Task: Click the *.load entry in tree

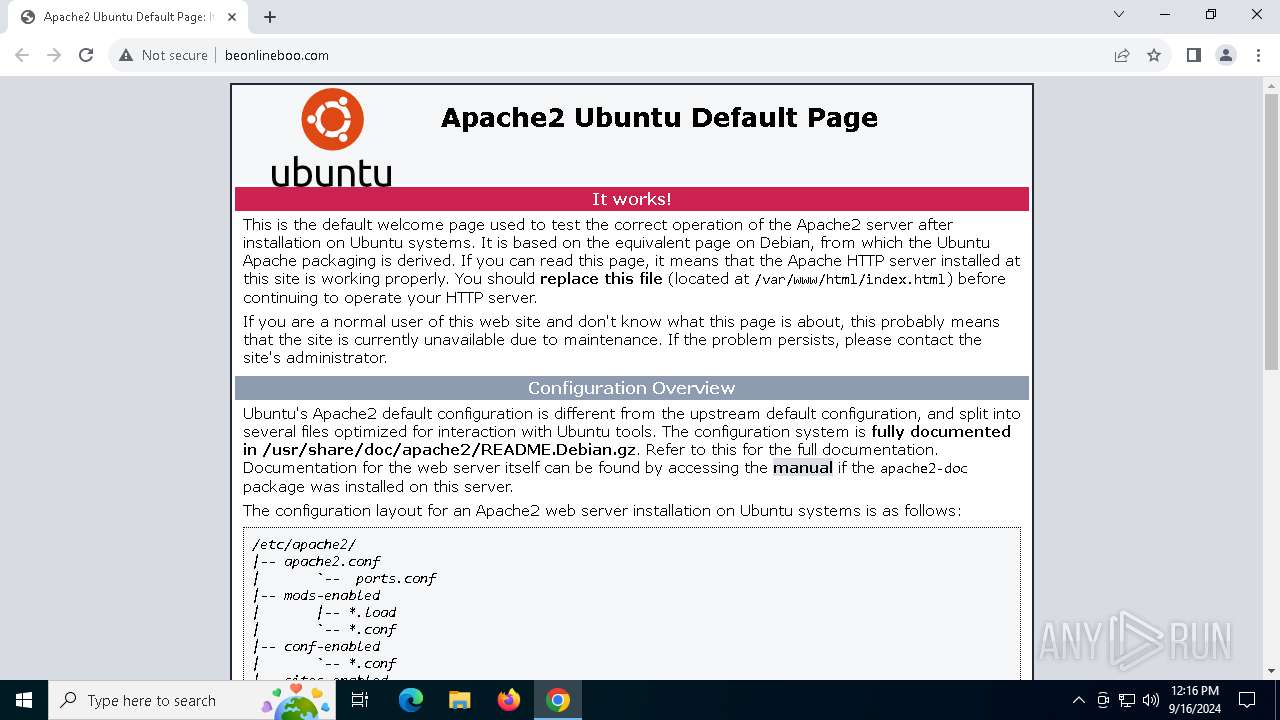Action: (x=372, y=612)
